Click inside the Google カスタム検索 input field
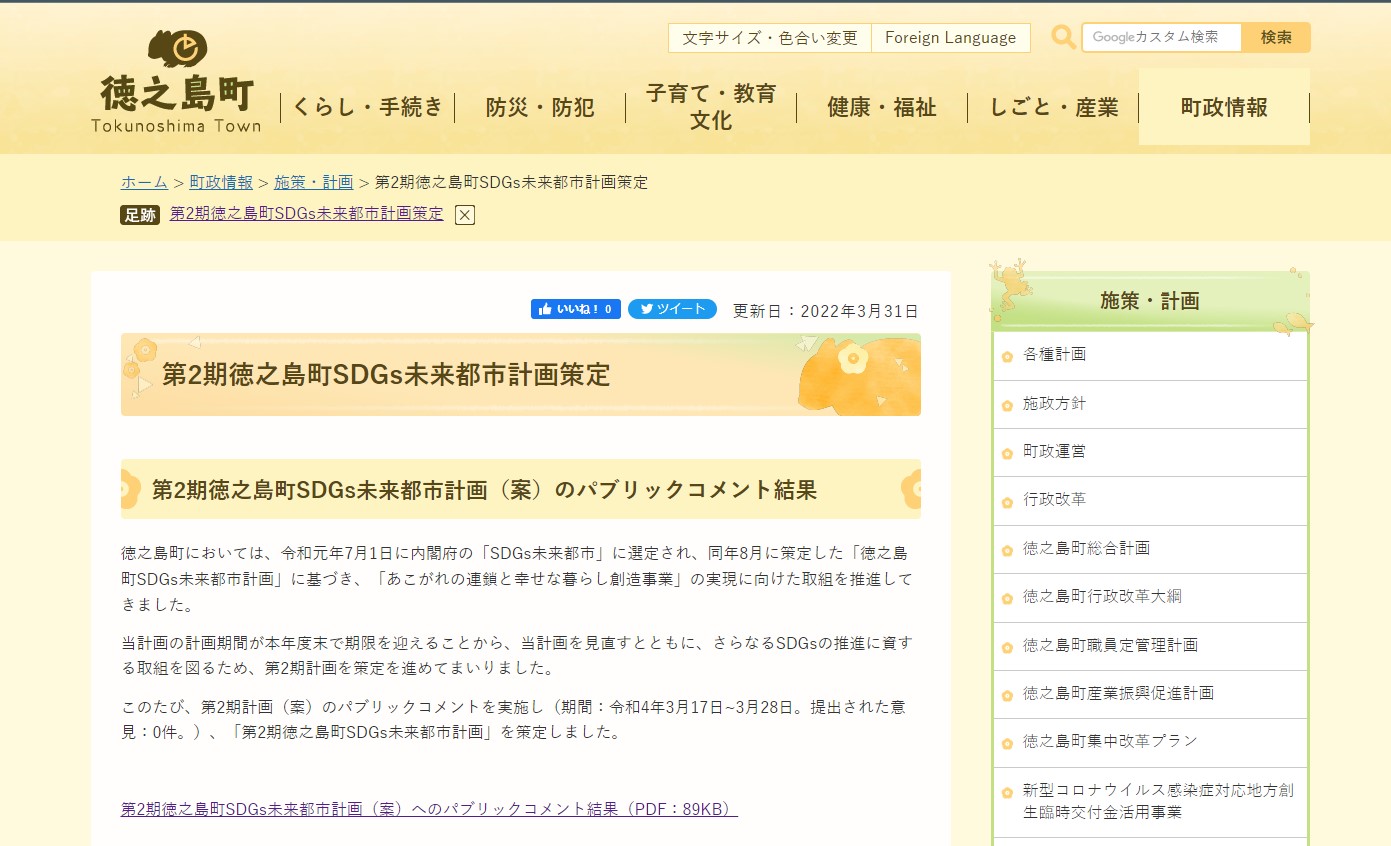 [x=1160, y=37]
